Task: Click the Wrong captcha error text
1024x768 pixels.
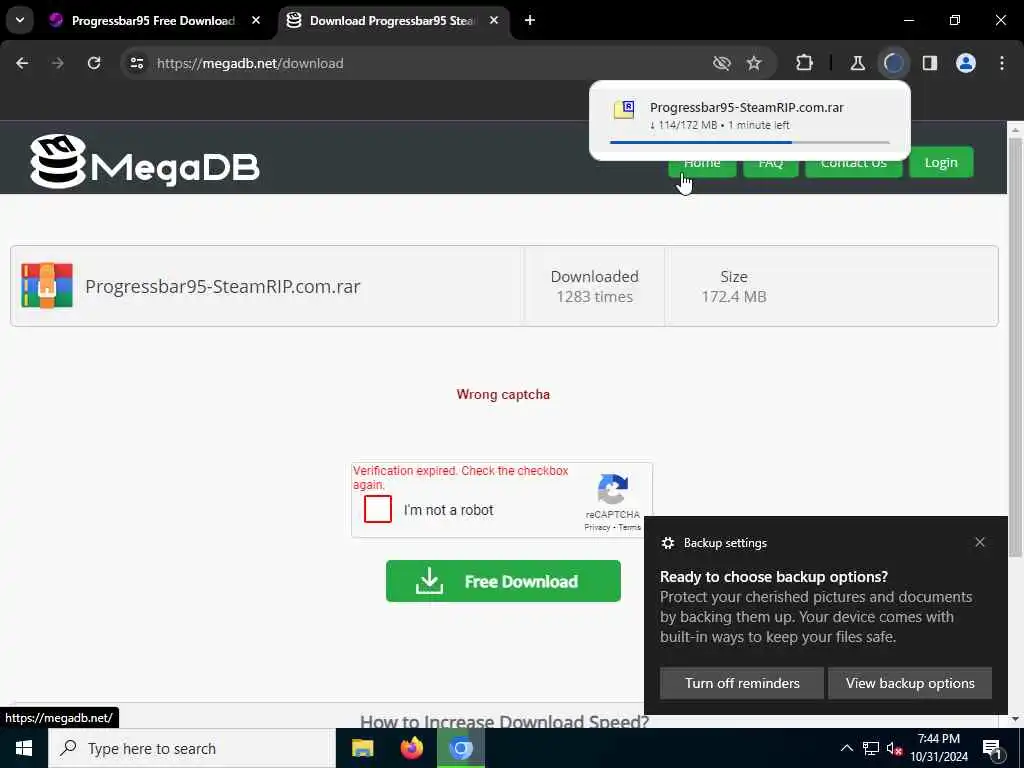Action: pos(503,394)
